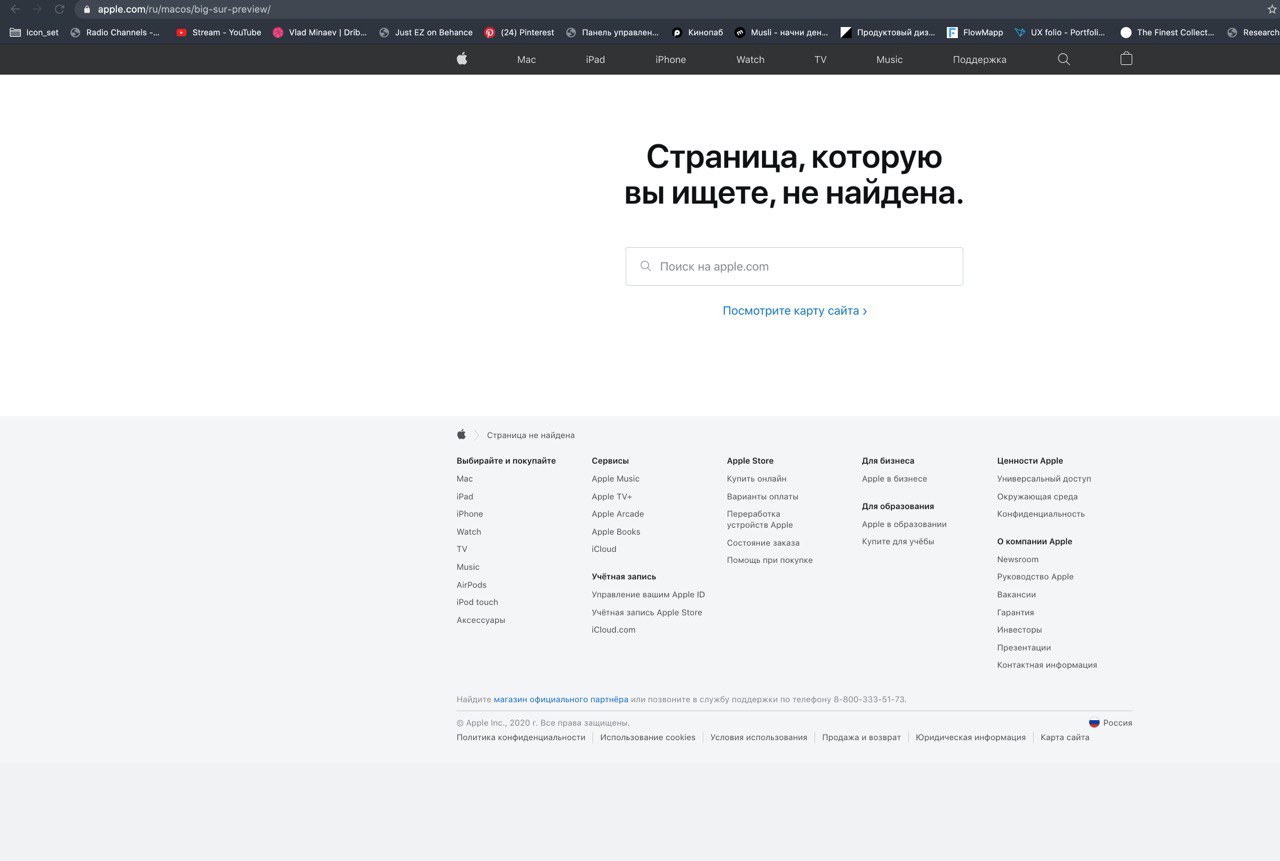This screenshot has height=861, width=1280.
Task: Open Состояние заказа footer link
Action: [x=763, y=543]
